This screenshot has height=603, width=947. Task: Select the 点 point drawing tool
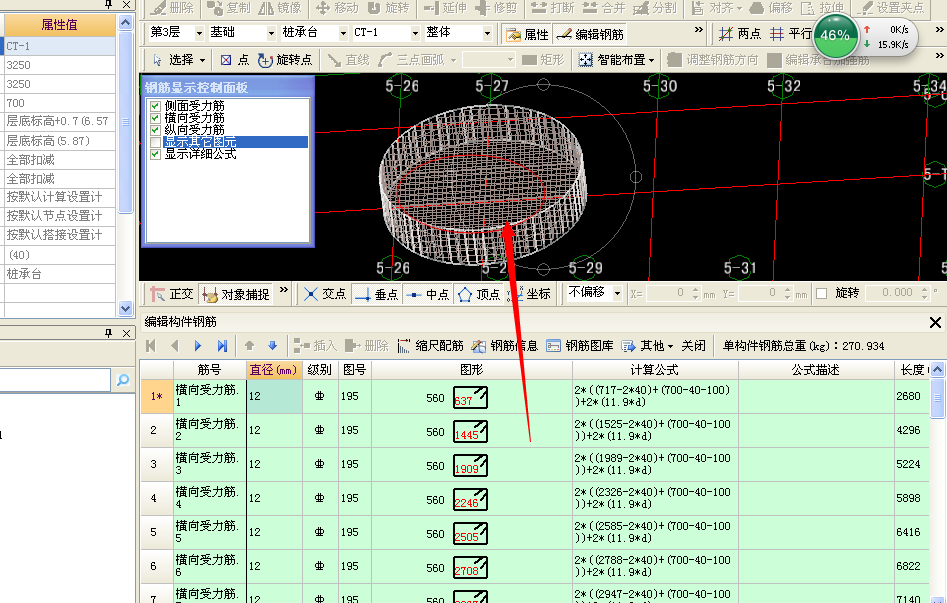234,60
